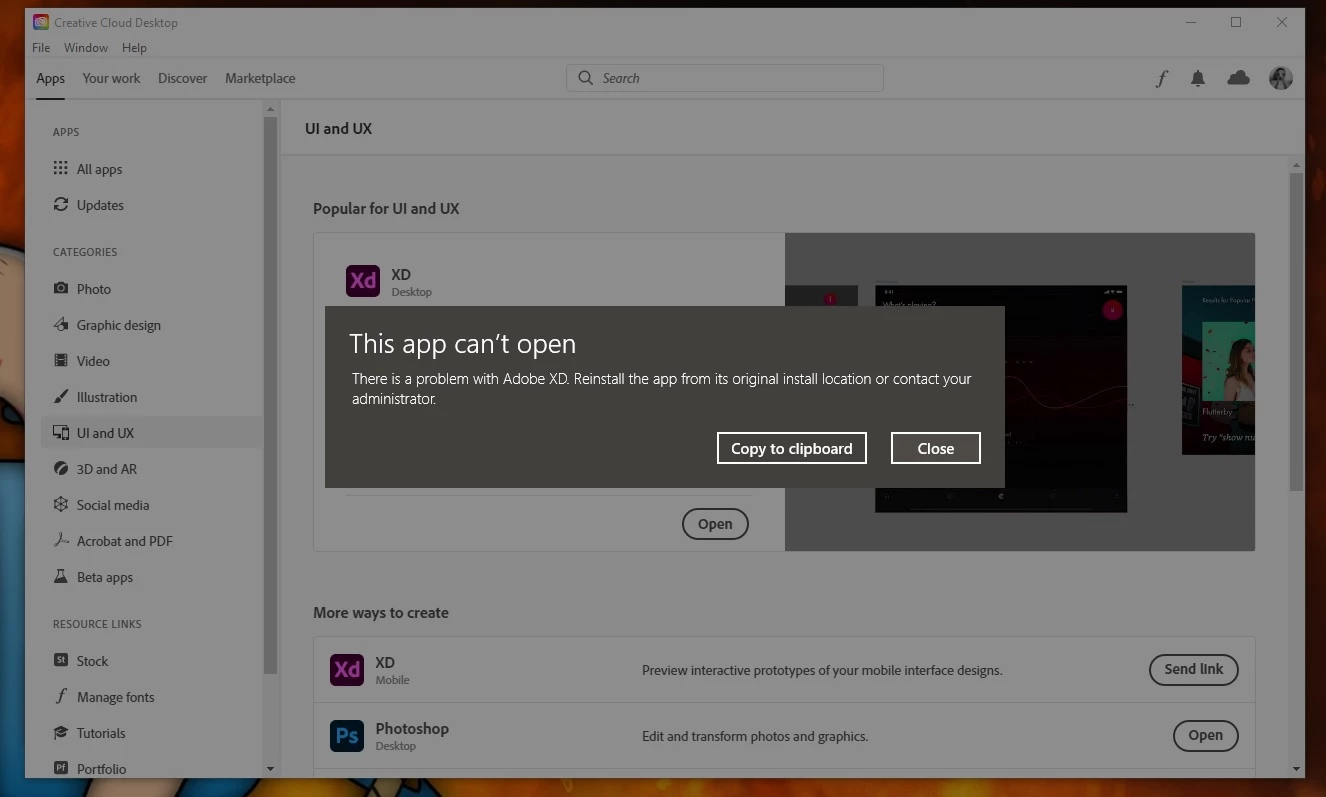
Task: Select the Graphic design pen icon
Action: (x=61, y=325)
